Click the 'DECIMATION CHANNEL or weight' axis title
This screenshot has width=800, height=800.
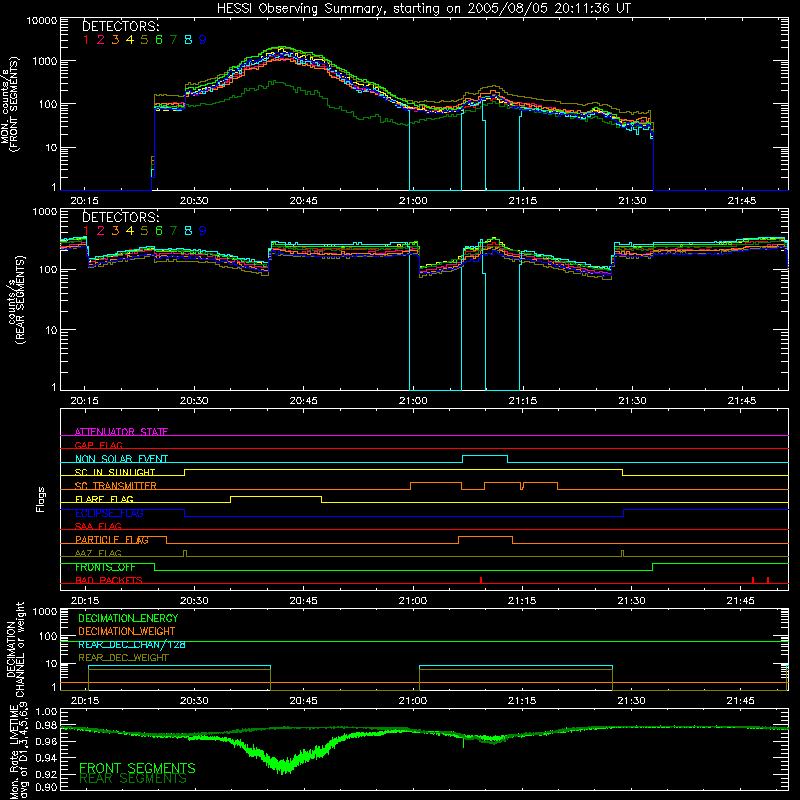(15, 649)
